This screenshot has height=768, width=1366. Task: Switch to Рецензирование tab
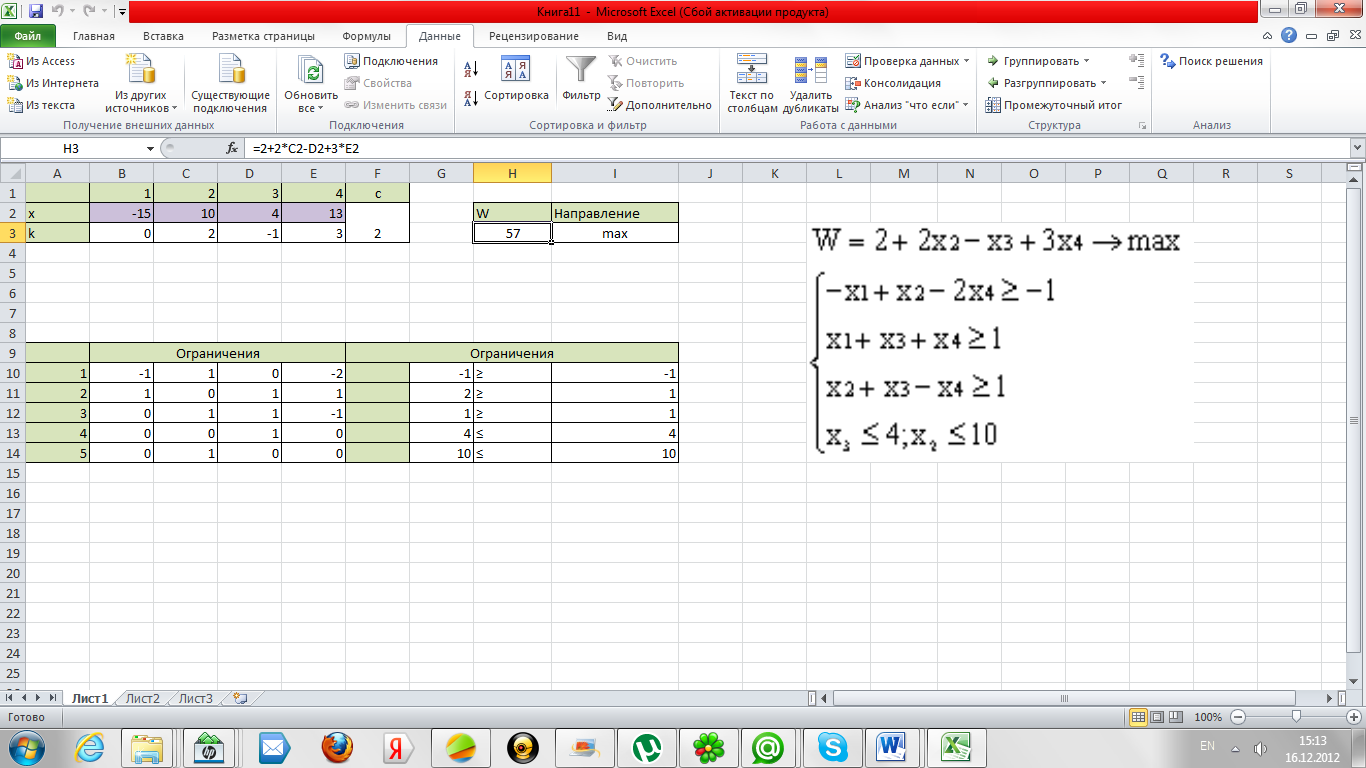tap(533, 36)
